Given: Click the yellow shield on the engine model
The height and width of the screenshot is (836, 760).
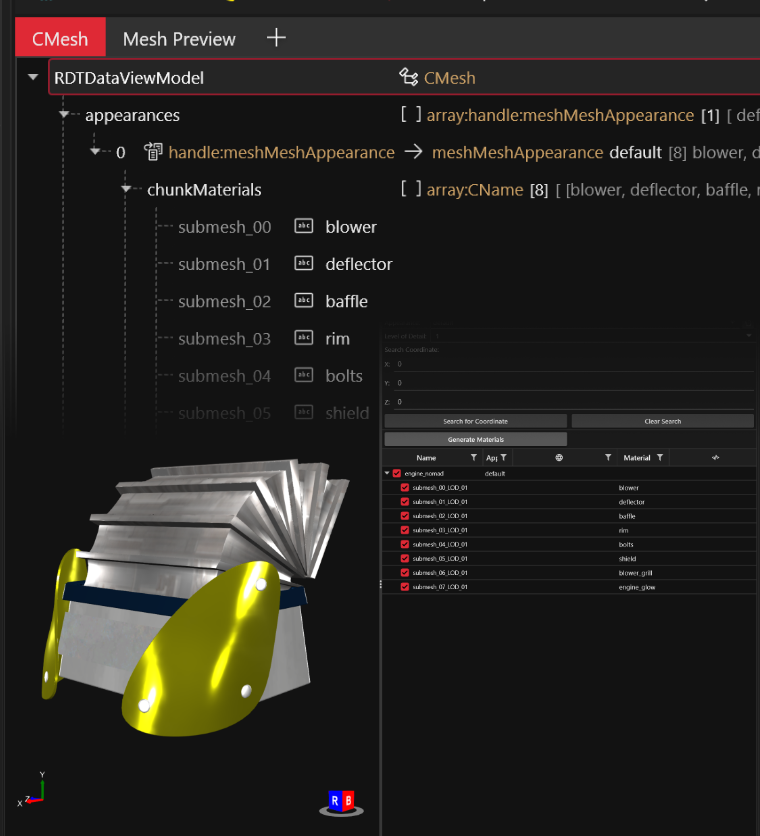Looking at the screenshot, I should pos(203,650).
